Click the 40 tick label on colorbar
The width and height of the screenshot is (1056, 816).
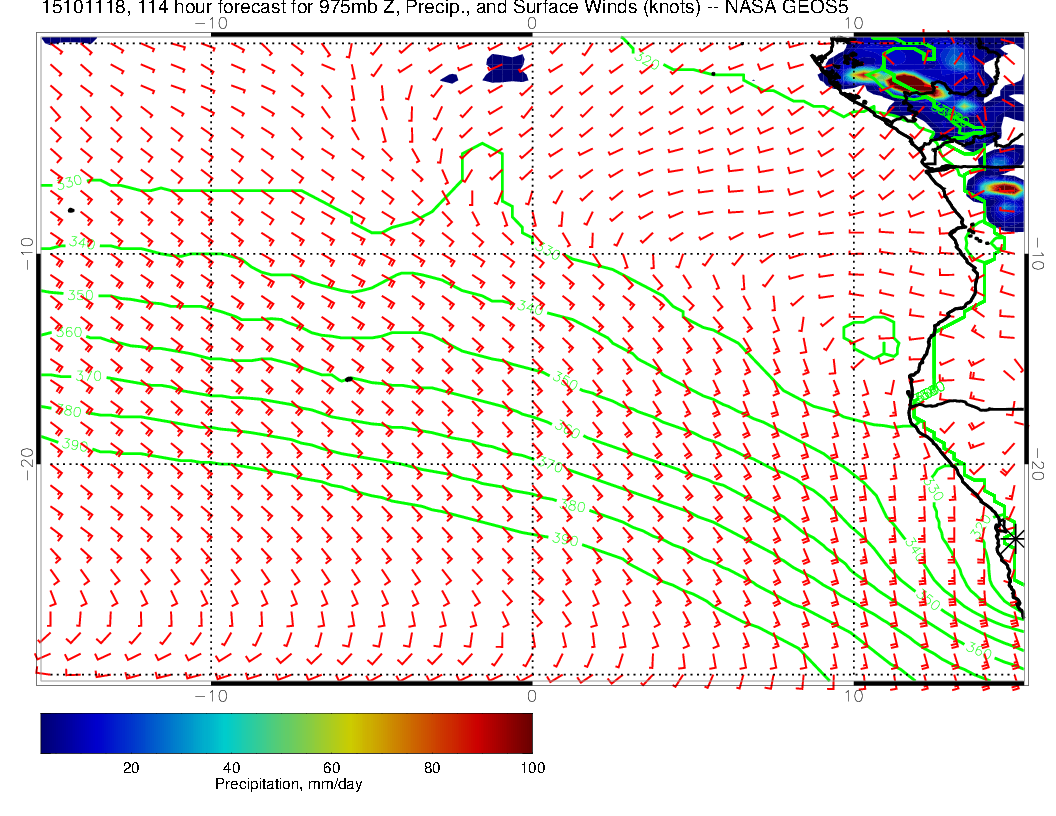(231, 767)
